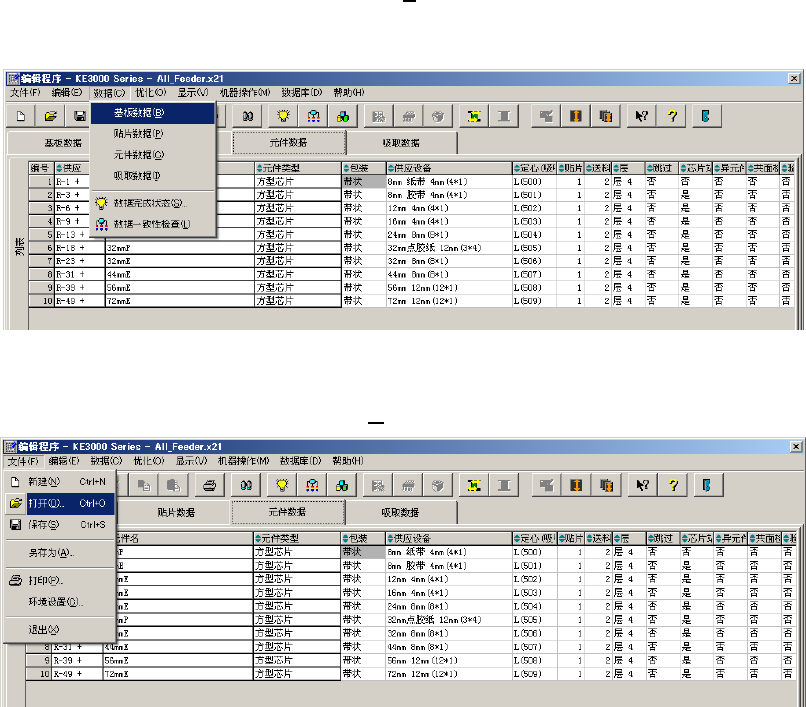
Task: Sort by 跳过 column header in 文件-menu window
Action: (x=663, y=539)
